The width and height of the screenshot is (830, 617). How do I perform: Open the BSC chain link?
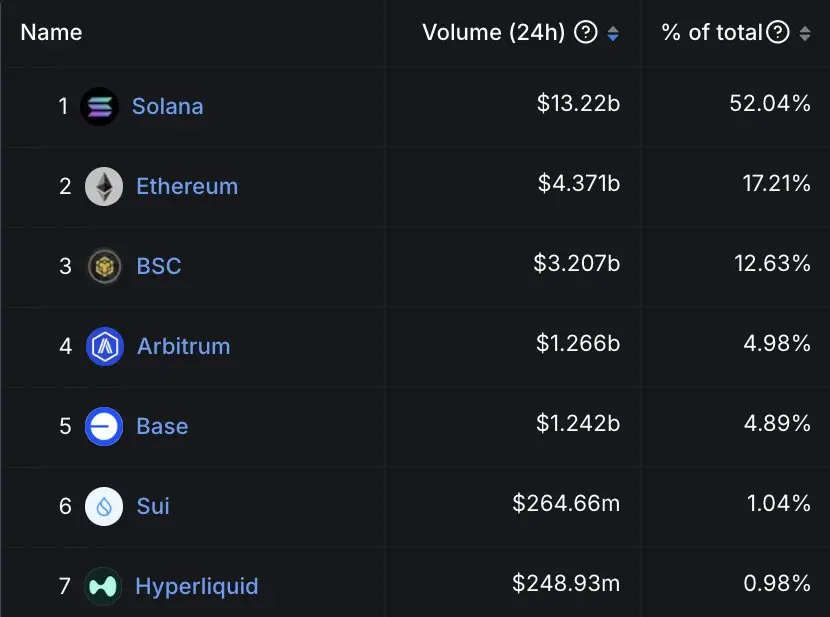point(159,266)
